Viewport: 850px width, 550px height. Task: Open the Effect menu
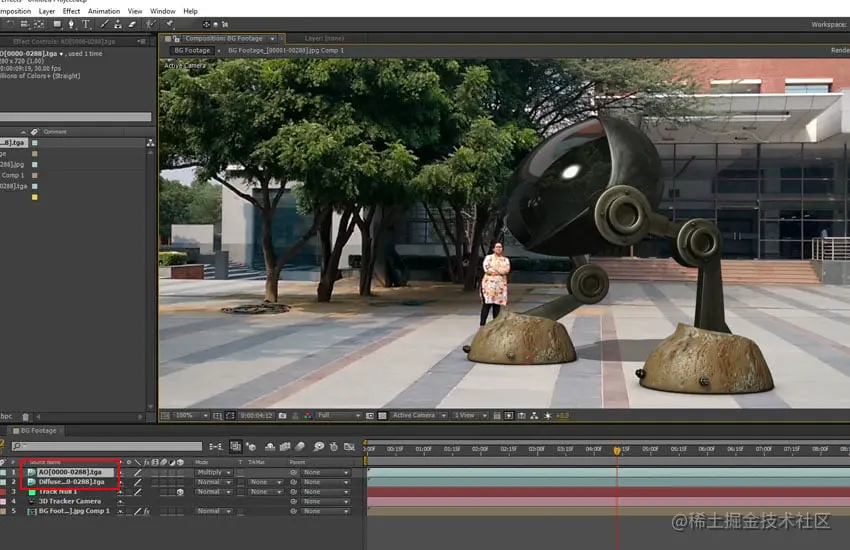click(71, 11)
